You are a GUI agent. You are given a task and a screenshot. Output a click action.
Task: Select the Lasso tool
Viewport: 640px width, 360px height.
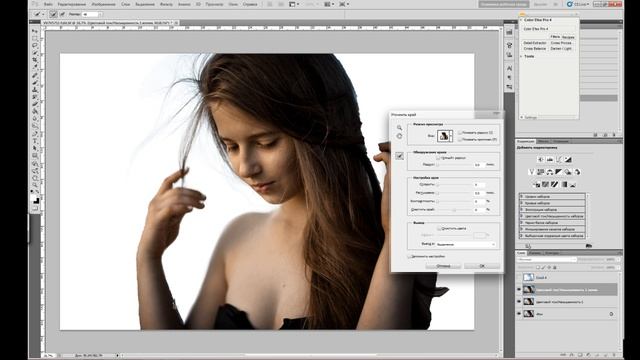pos(35,46)
